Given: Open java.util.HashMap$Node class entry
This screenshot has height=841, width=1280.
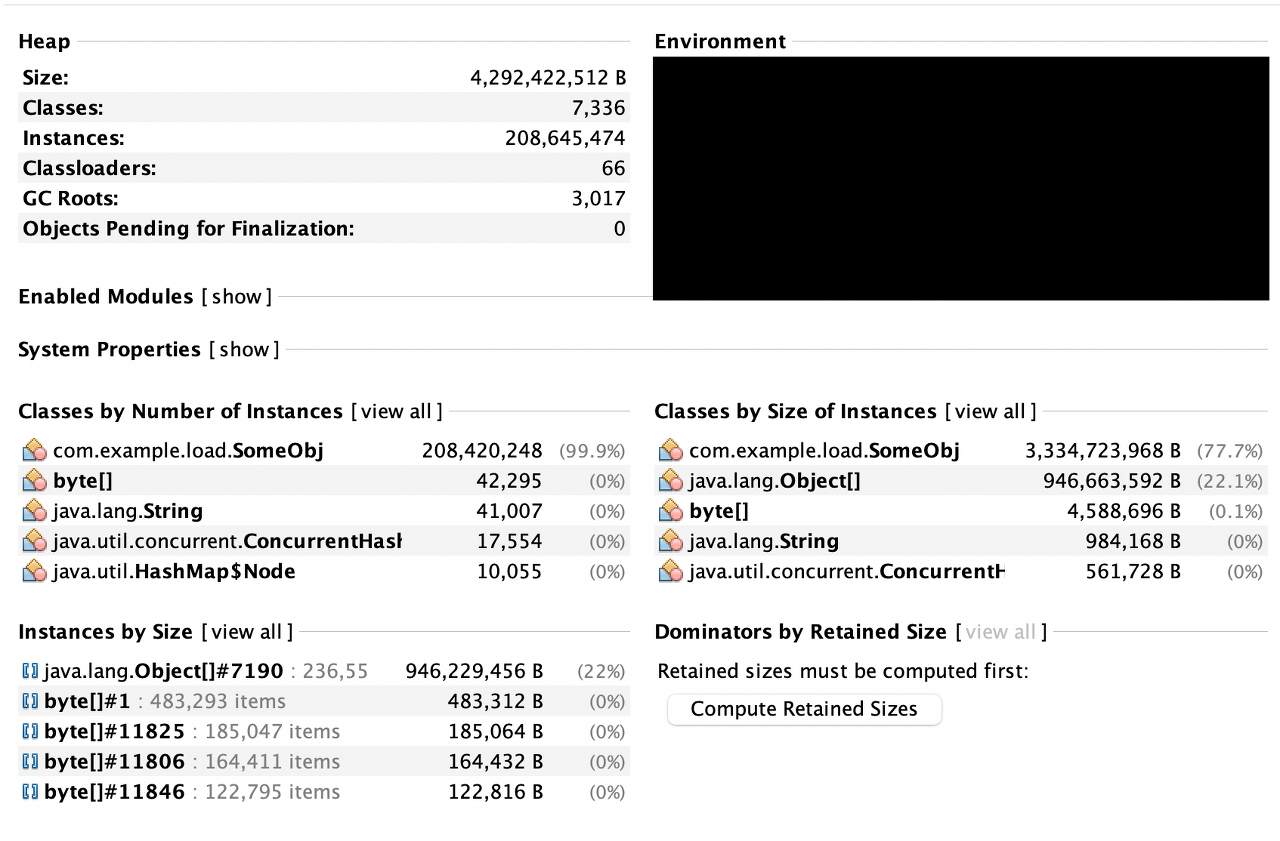Looking at the screenshot, I should point(174,572).
